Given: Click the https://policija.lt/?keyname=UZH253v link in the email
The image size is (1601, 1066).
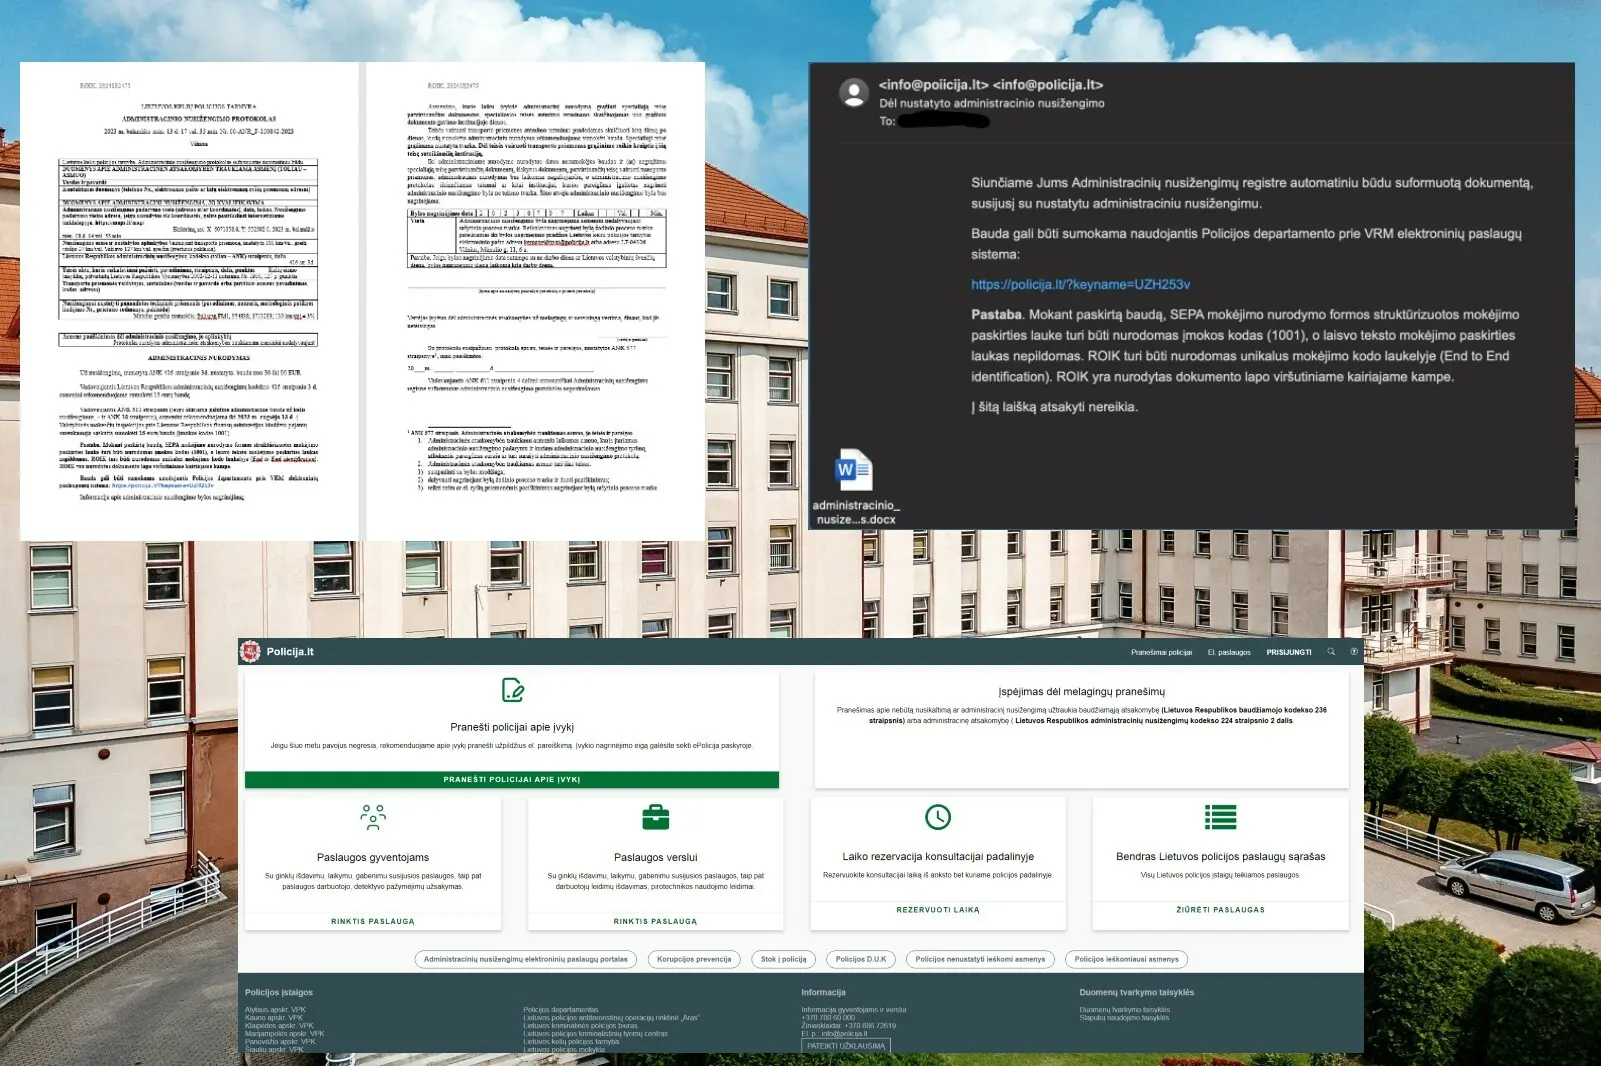Looking at the screenshot, I should [1080, 284].
